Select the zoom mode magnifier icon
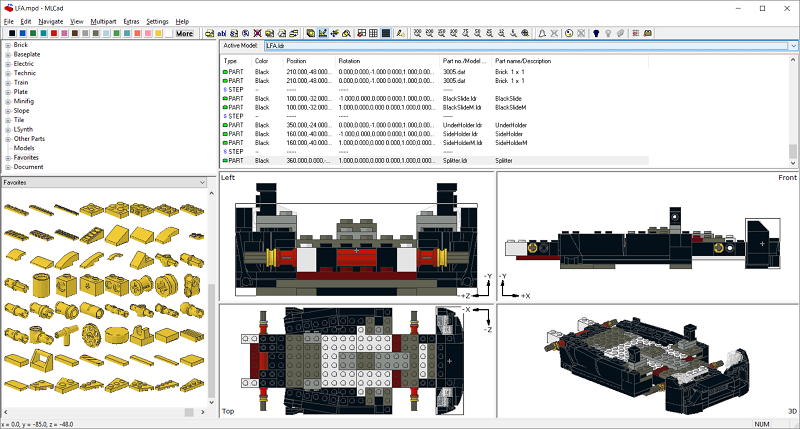The height and width of the screenshot is (429, 800). coord(346,33)
